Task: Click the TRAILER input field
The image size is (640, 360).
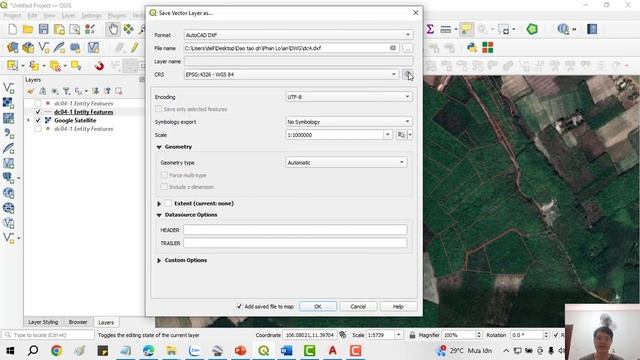Action: 295,243
